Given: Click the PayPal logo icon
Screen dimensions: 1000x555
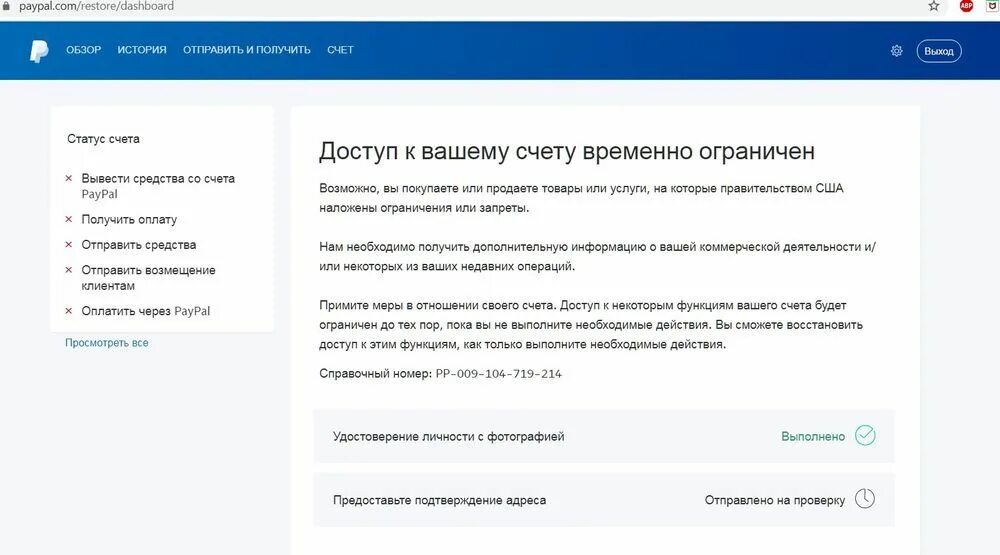Looking at the screenshot, I should (39, 51).
